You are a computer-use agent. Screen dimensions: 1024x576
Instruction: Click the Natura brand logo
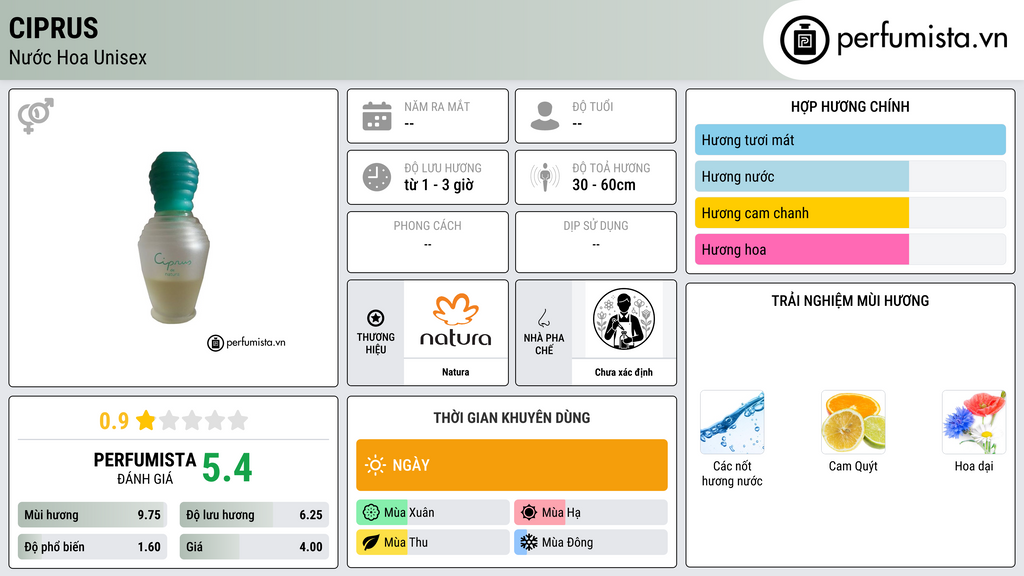click(x=456, y=319)
